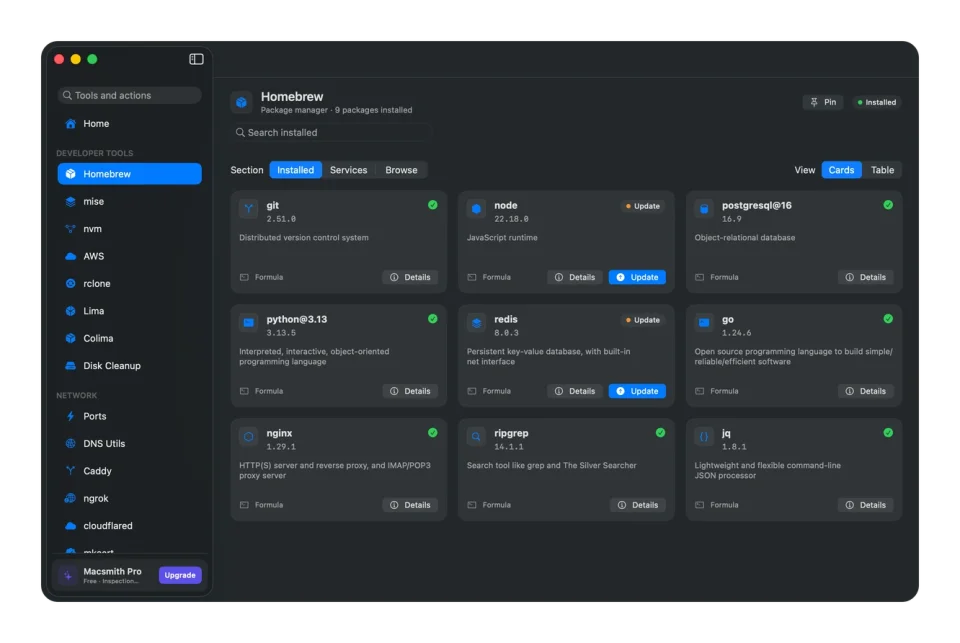This screenshot has width=960, height=643.
Task: Click the green checkmark on git card
Action: 433,205
